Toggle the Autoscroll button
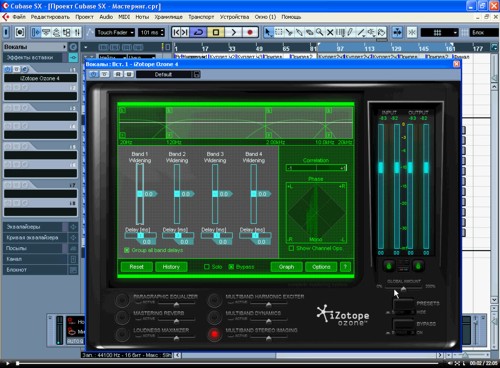 pyautogui.click(x=397, y=32)
